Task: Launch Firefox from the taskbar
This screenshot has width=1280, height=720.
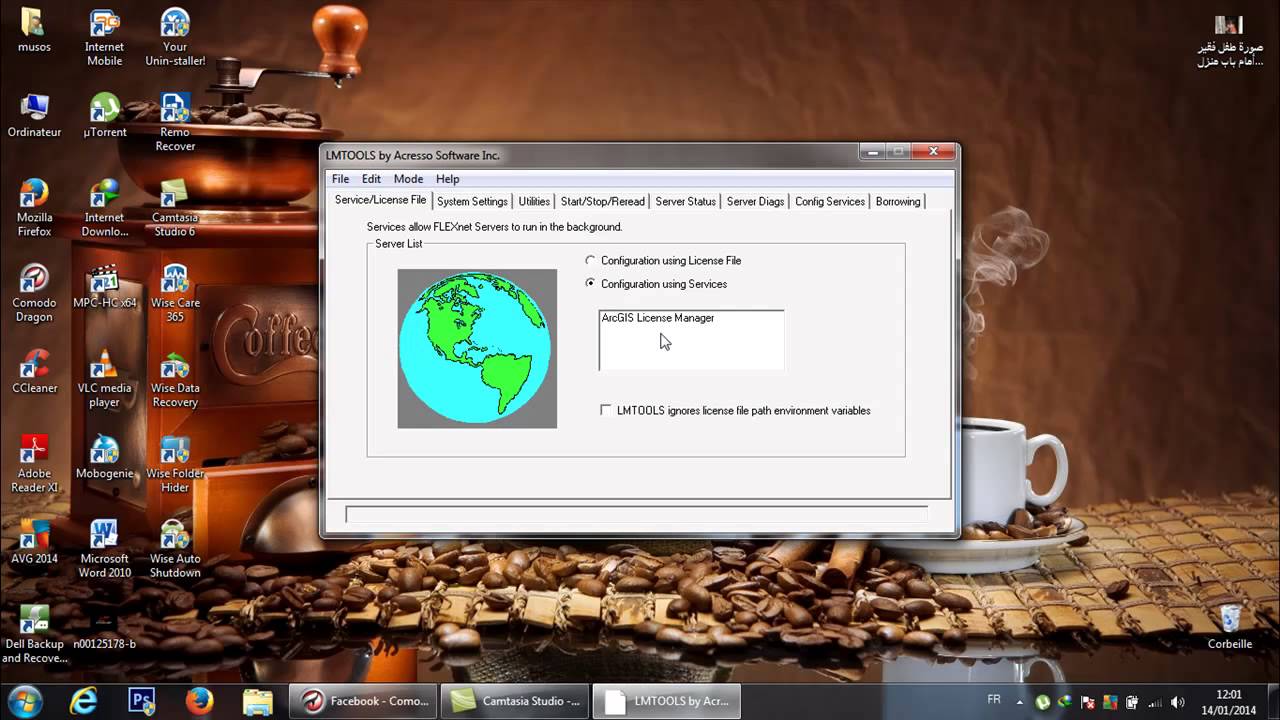Action: 200,700
